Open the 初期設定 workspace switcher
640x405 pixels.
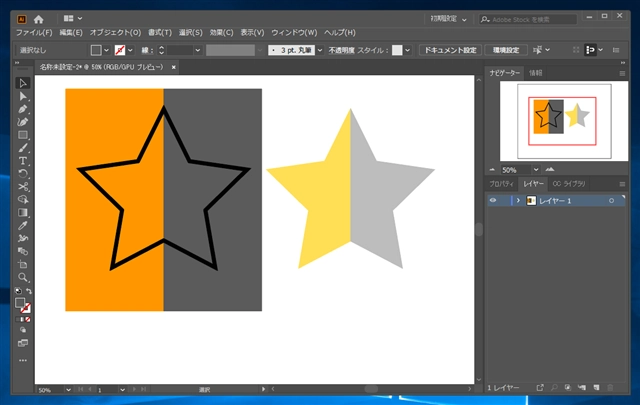449,19
